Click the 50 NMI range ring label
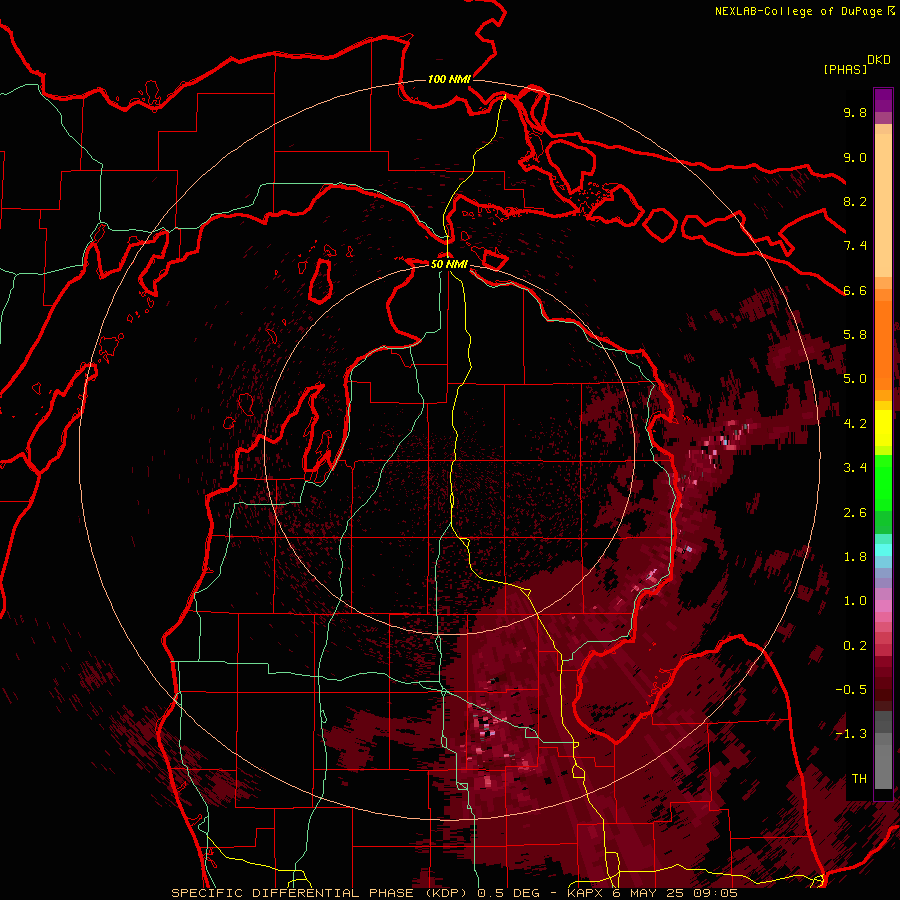900x900 pixels. [x=449, y=264]
